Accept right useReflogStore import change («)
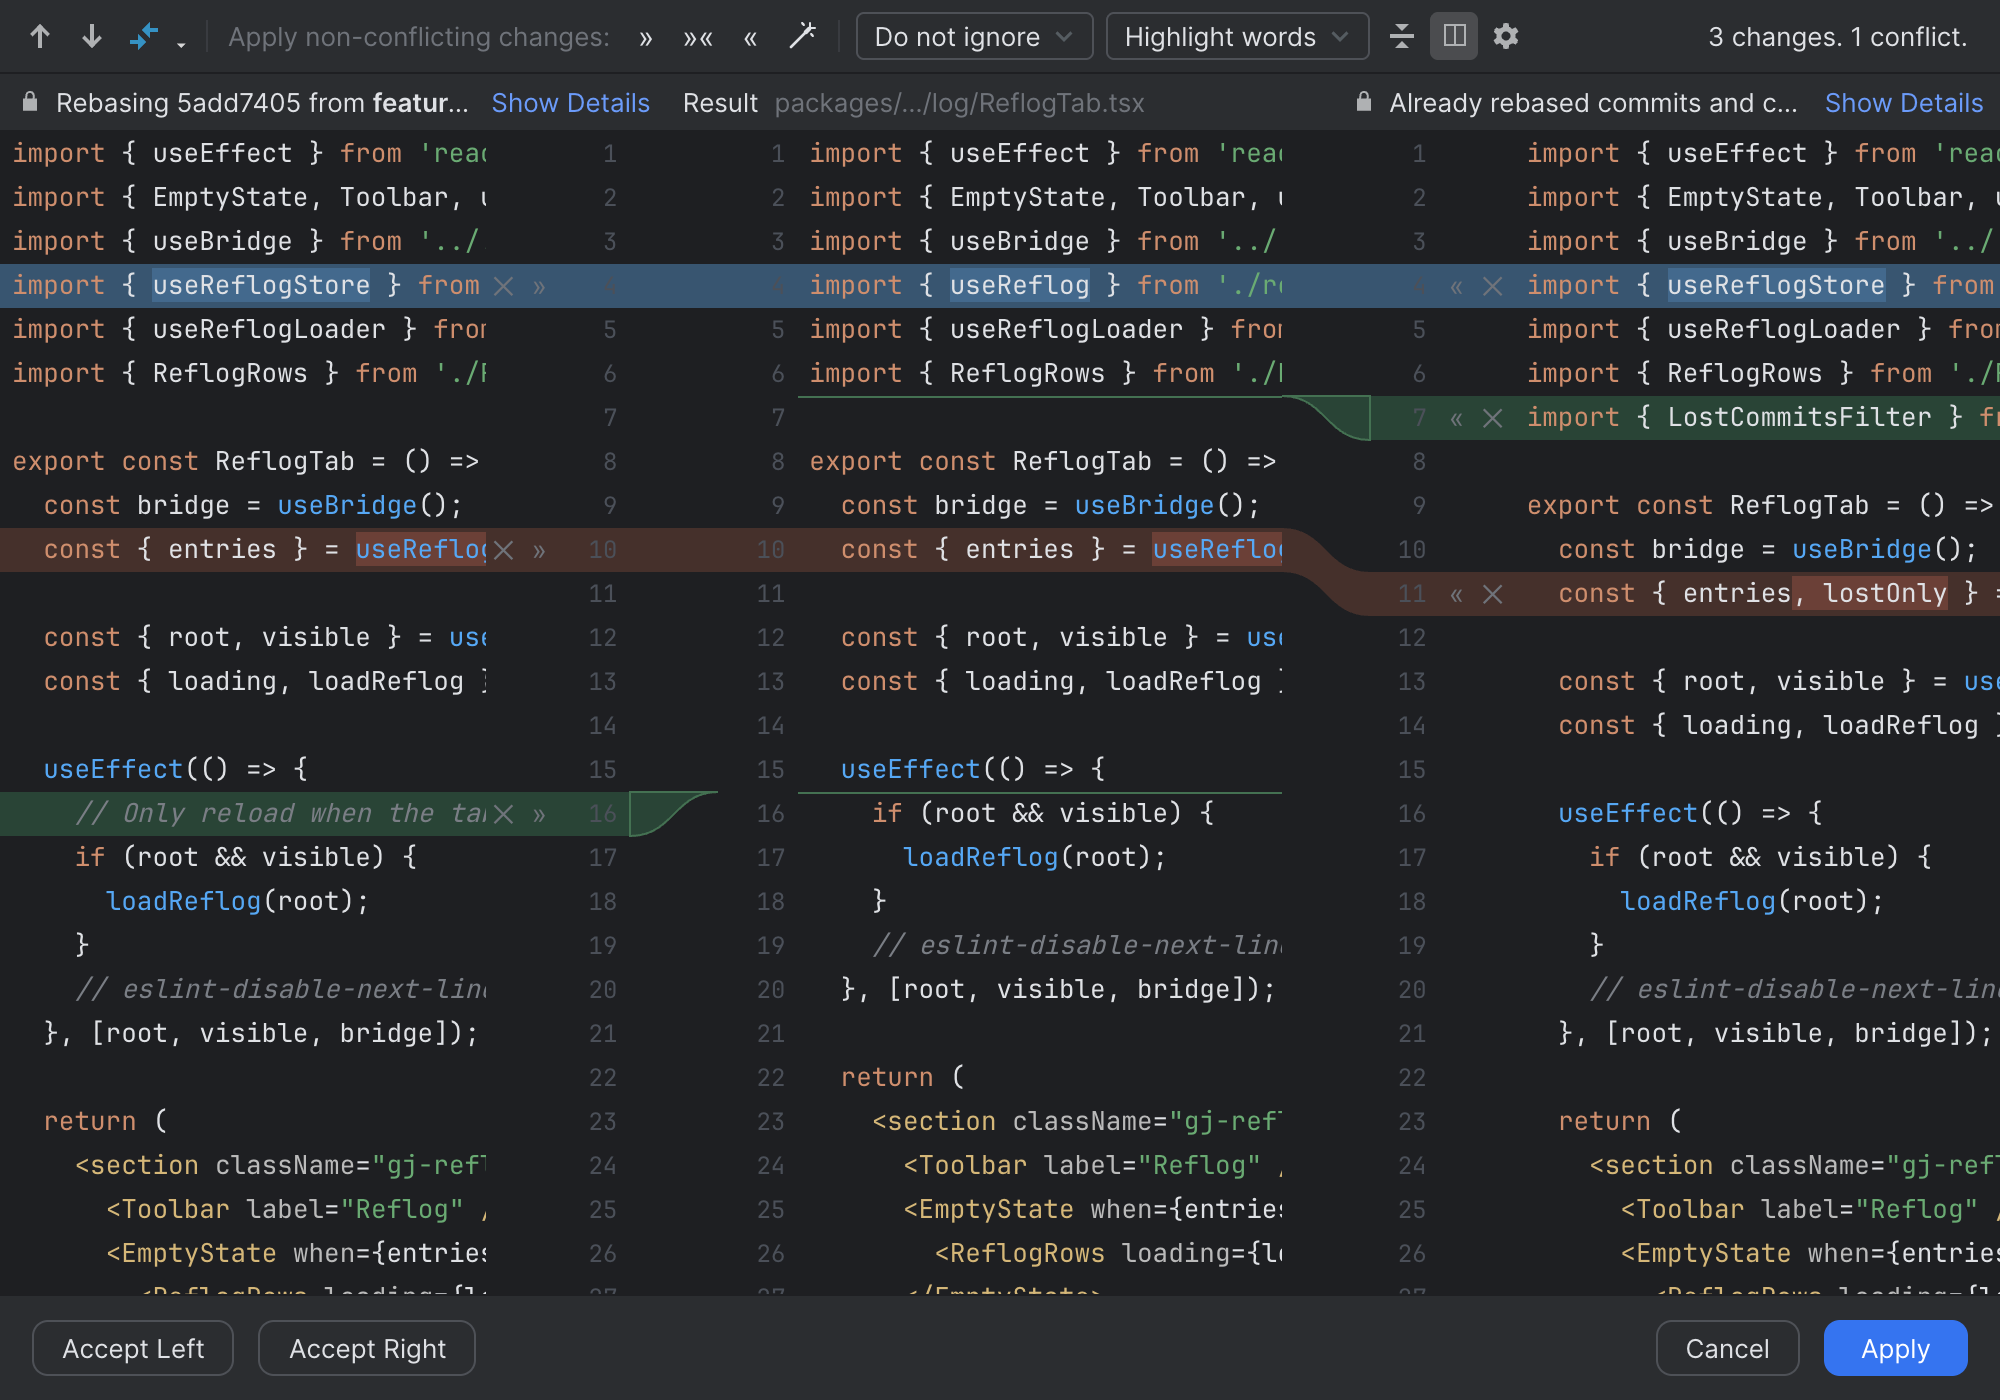The image size is (2000, 1400). [x=1456, y=287]
